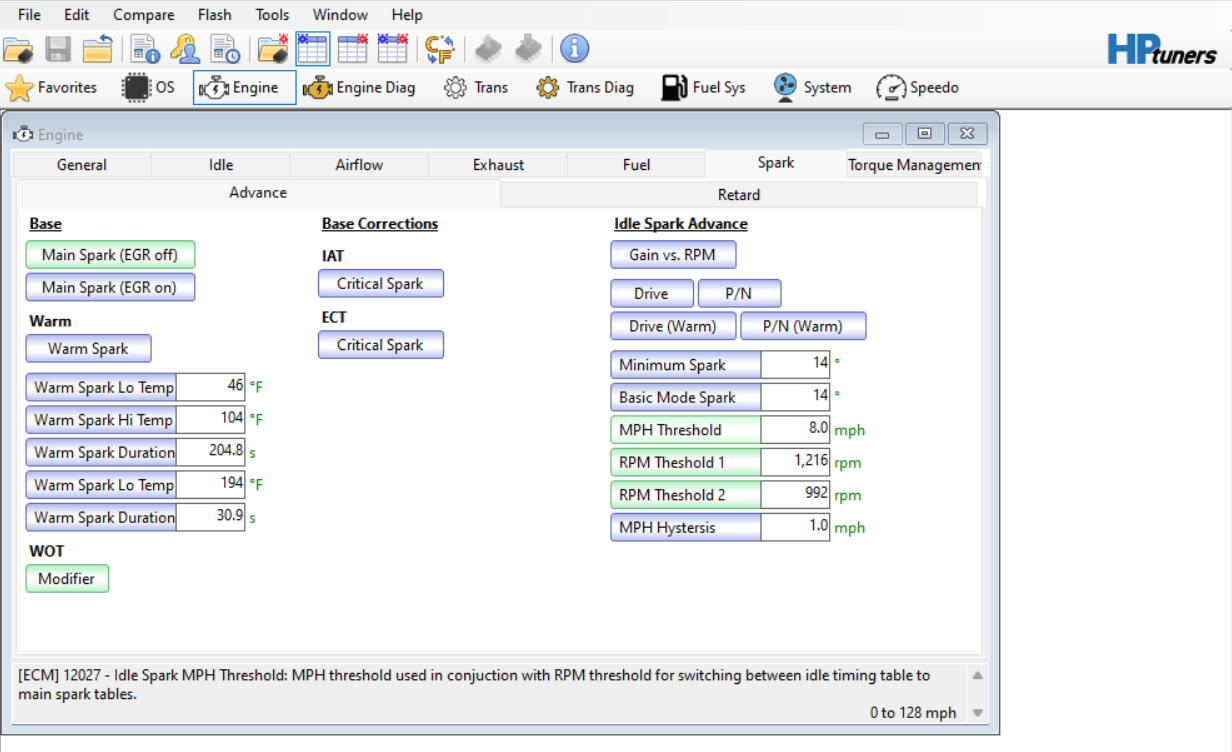Image resolution: width=1232 pixels, height=752 pixels.
Task: Open the Main Spark (EGR off) table
Action: [110, 255]
